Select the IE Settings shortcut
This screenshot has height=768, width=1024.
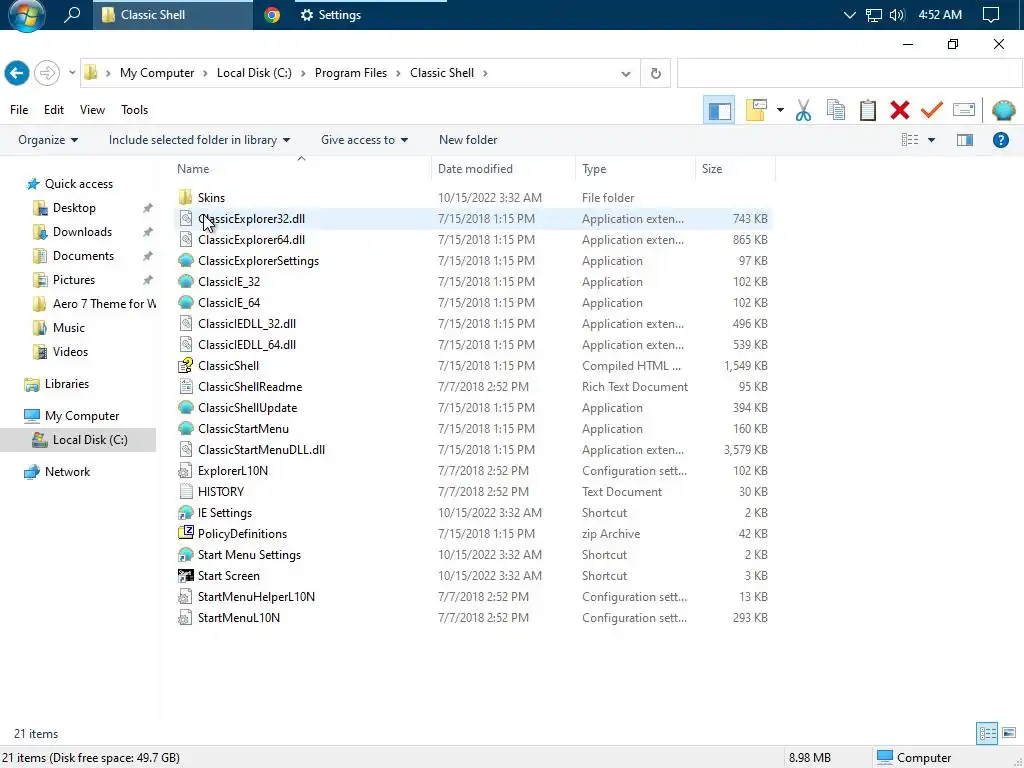[x=224, y=513]
